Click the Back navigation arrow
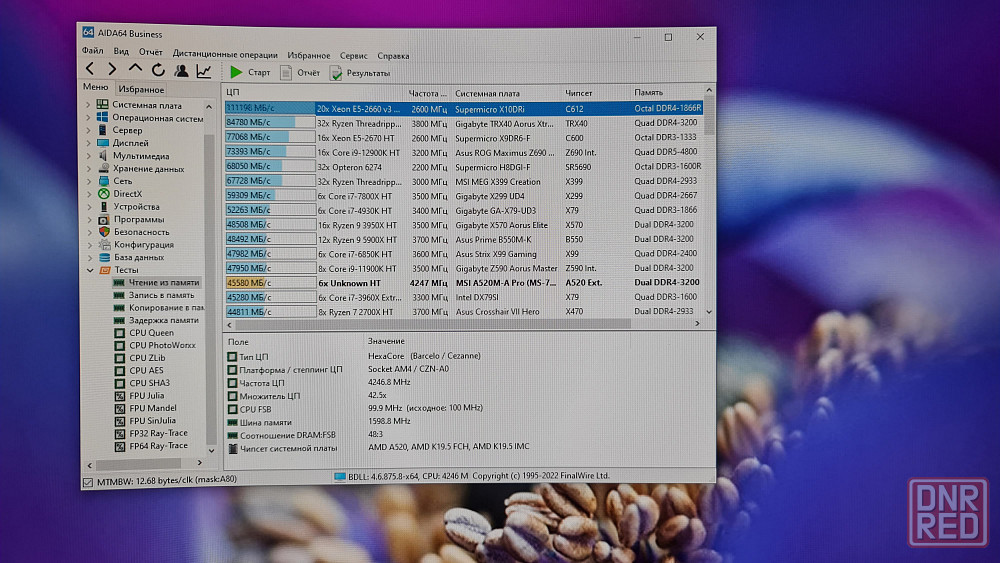 90,69
